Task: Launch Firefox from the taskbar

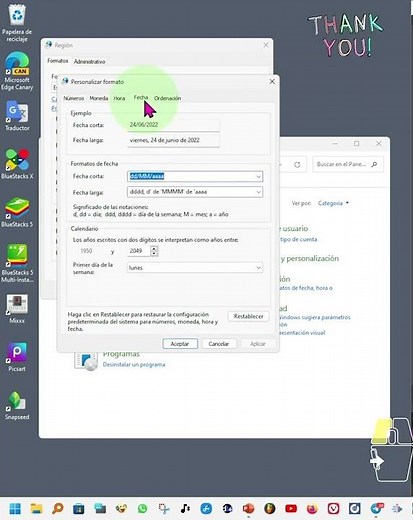Action: point(312,509)
